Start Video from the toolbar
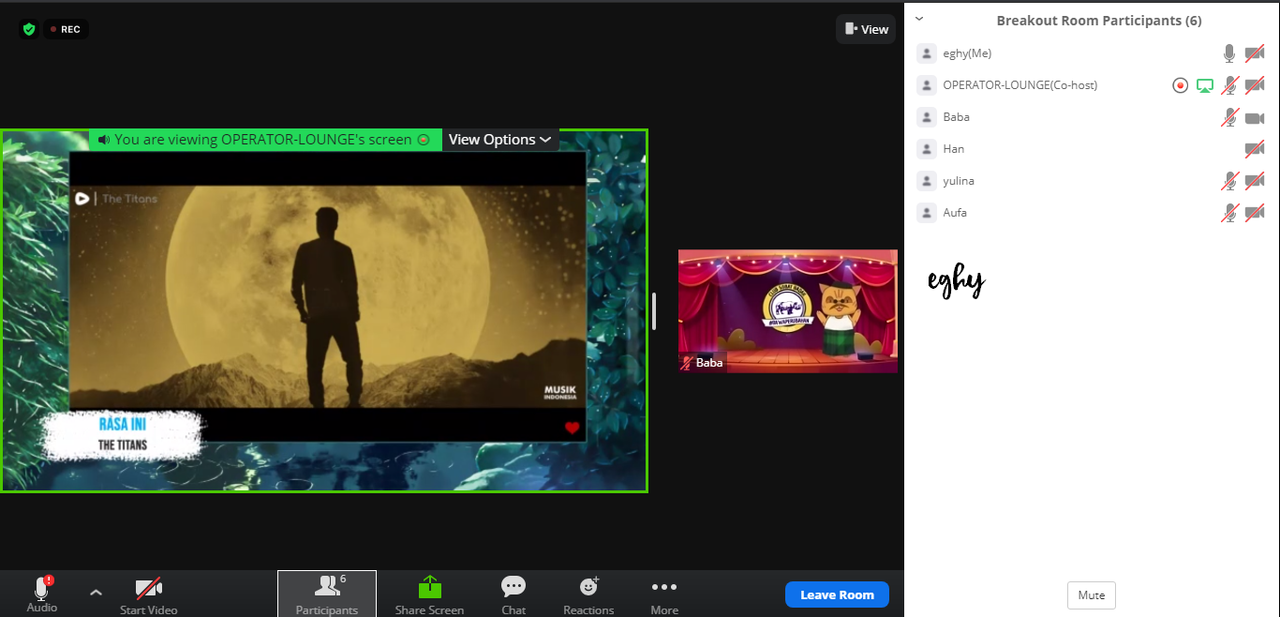The image size is (1280, 617). 148,595
